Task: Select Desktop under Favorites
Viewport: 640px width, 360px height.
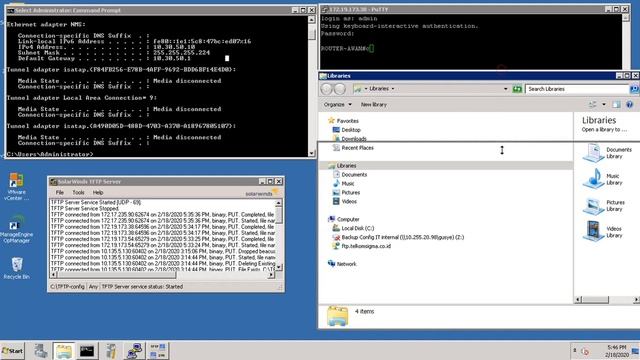Action: (x=351, y=130)
